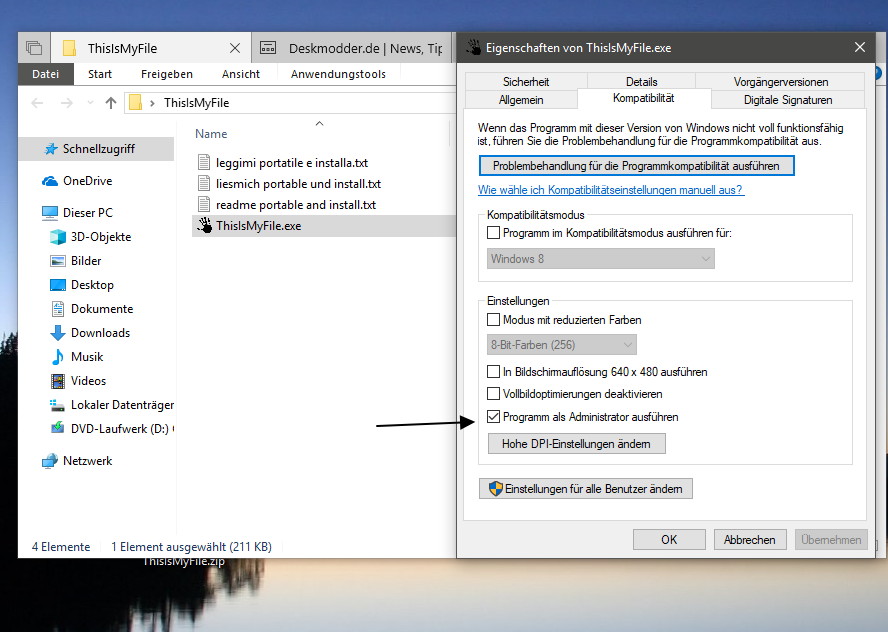
Task: Toggle Vollbildoptimierungen deaktivieren checkbox
Action: click(493, 394)
